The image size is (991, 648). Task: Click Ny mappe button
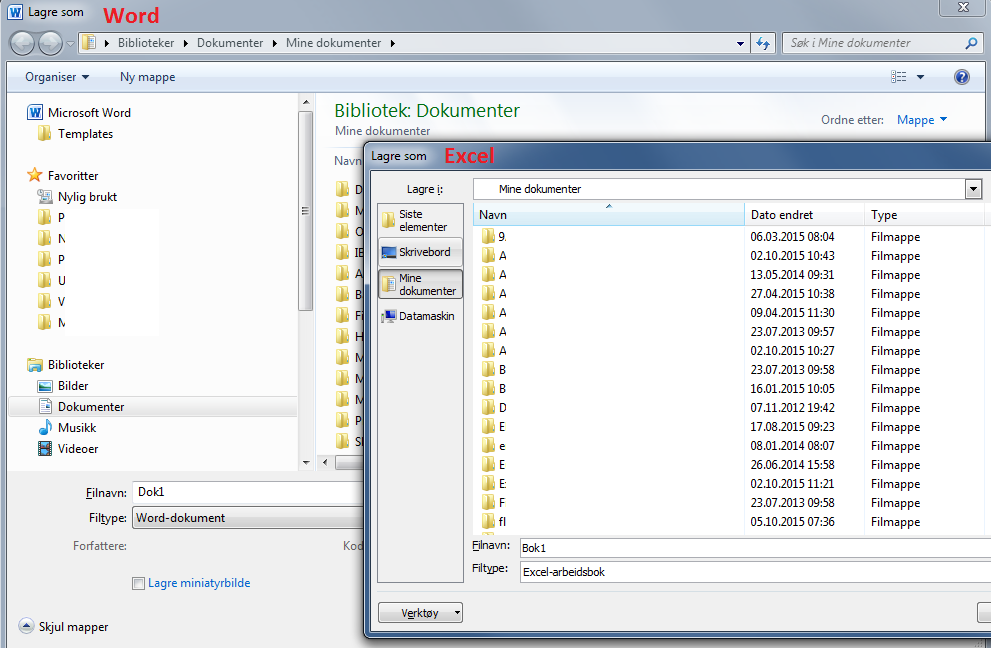[148, 77]
